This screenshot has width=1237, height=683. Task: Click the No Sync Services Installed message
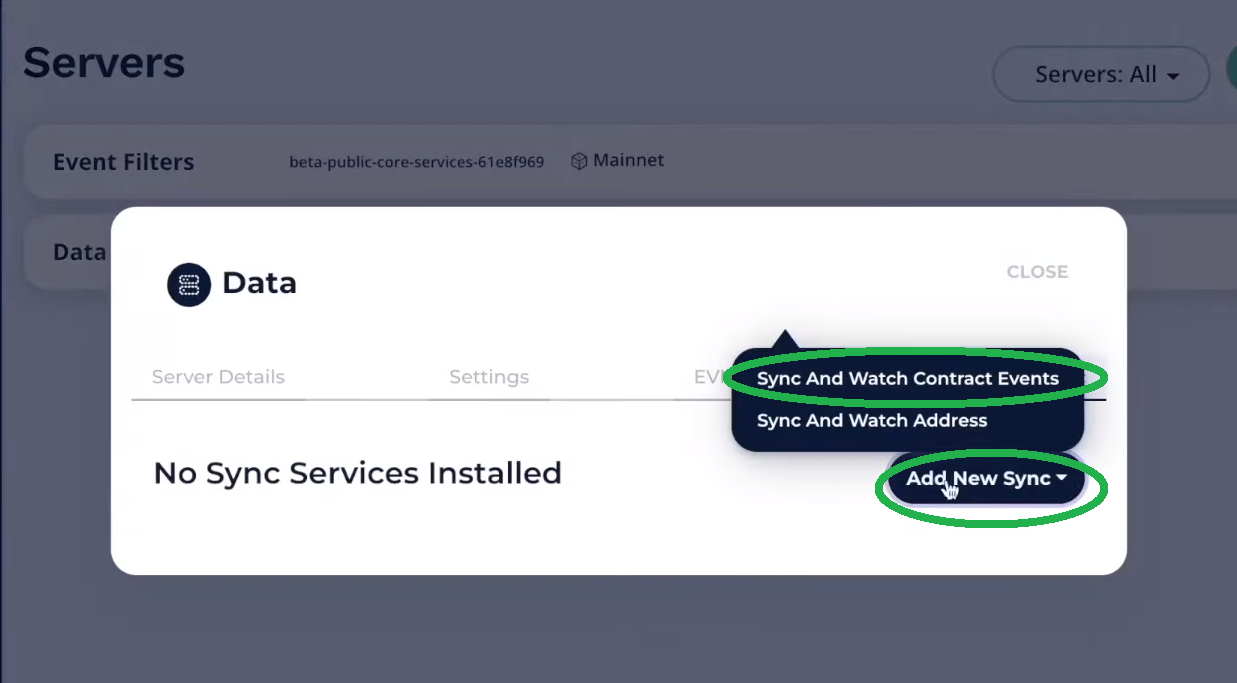pyautogui.click(x=357, y=473)
